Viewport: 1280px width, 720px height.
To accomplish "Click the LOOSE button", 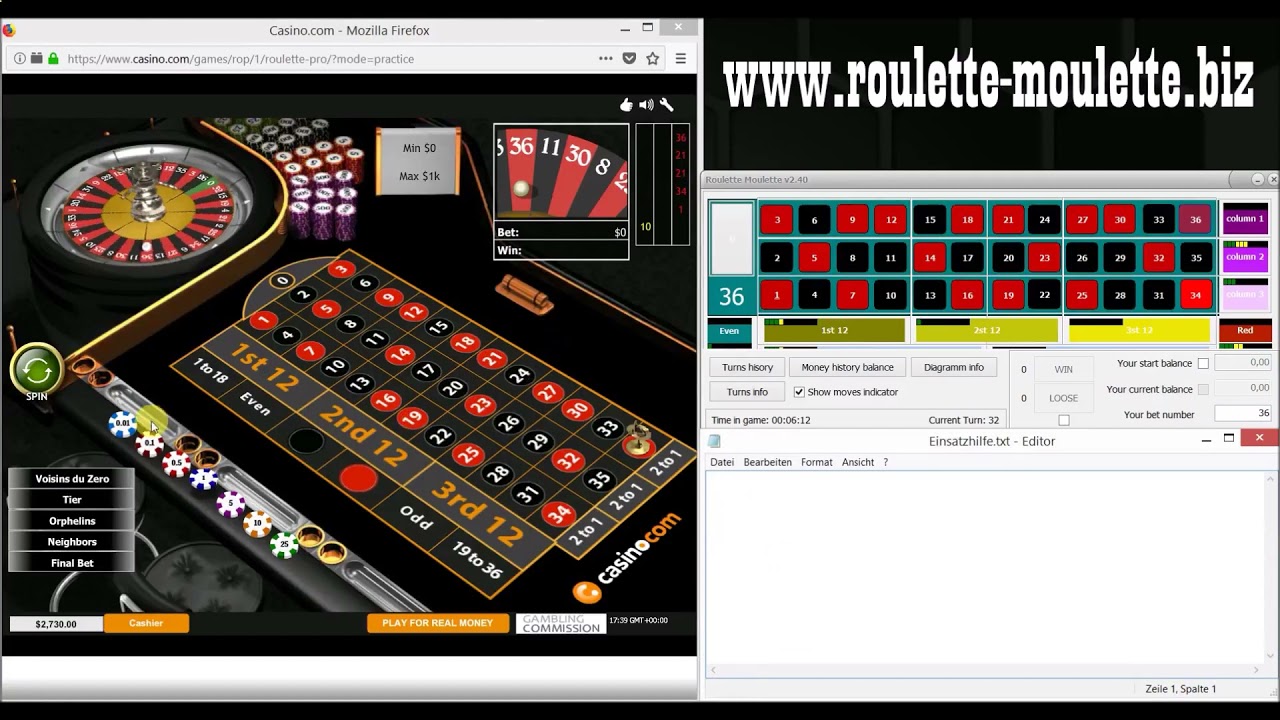I will (1063, 398).
